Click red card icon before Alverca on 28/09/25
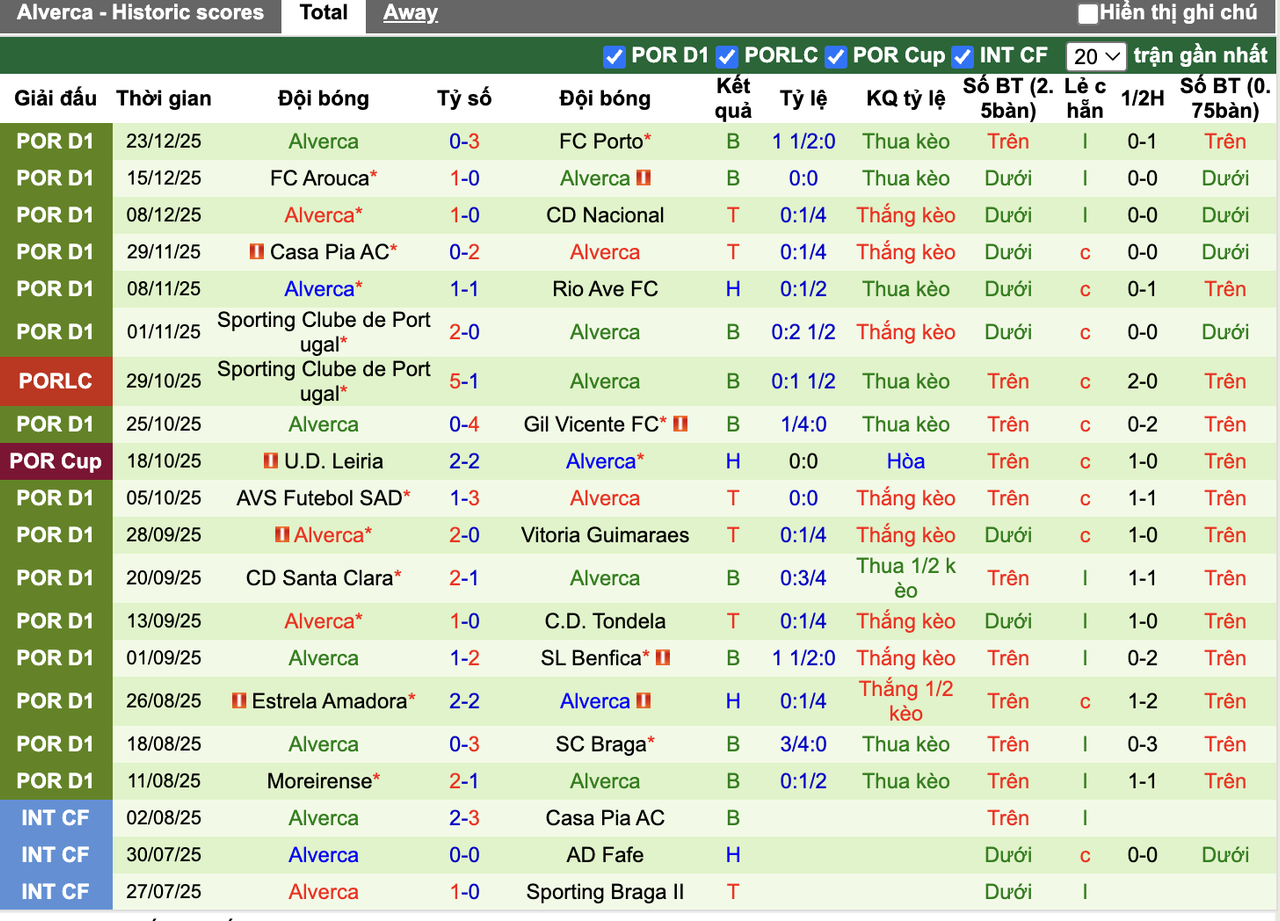Screen dimensions: 1280x921 pos(282,535)
